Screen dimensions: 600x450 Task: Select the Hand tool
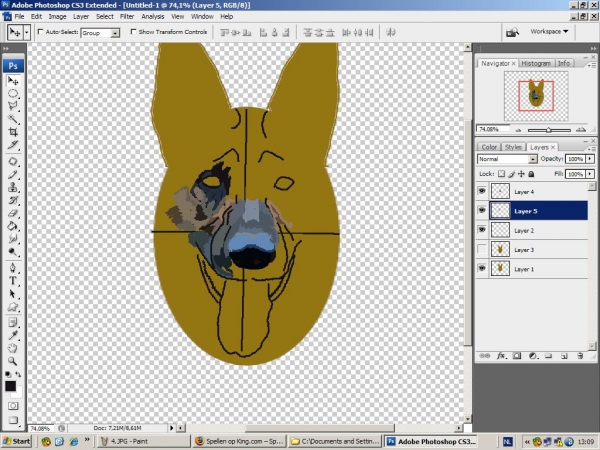pyautogui.click(x=13, y=348)
